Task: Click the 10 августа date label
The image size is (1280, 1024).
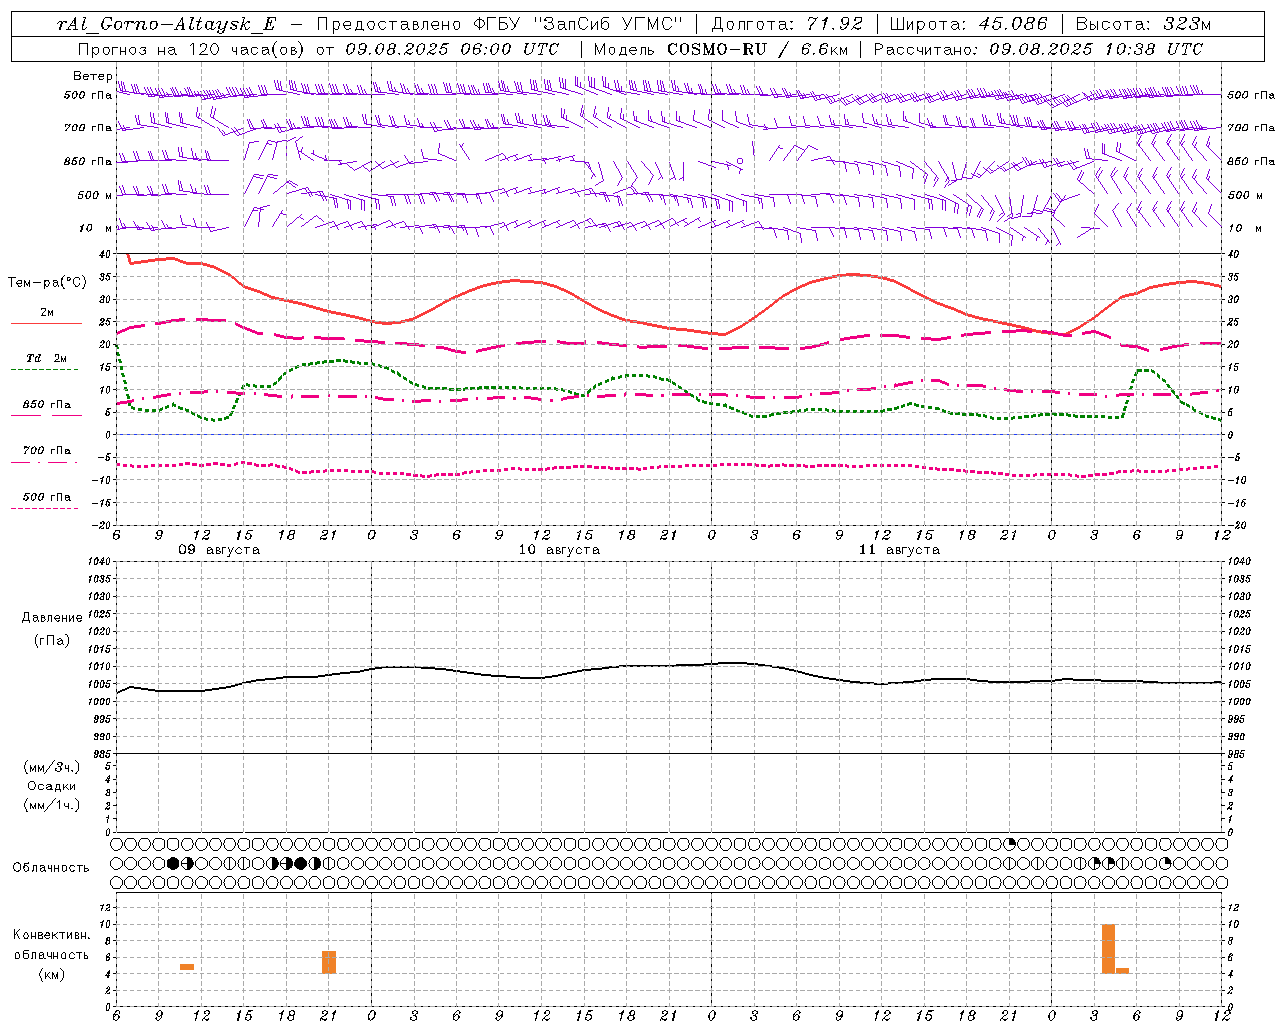Action: 559,550
